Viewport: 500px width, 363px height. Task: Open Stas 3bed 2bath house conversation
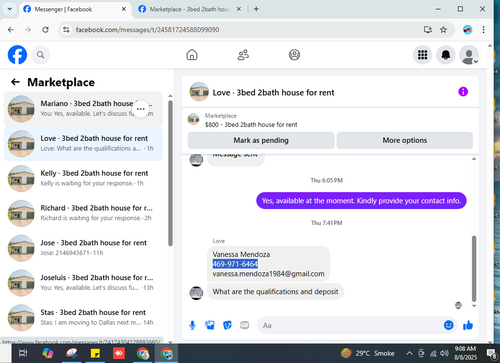click(x=83, y=317)
